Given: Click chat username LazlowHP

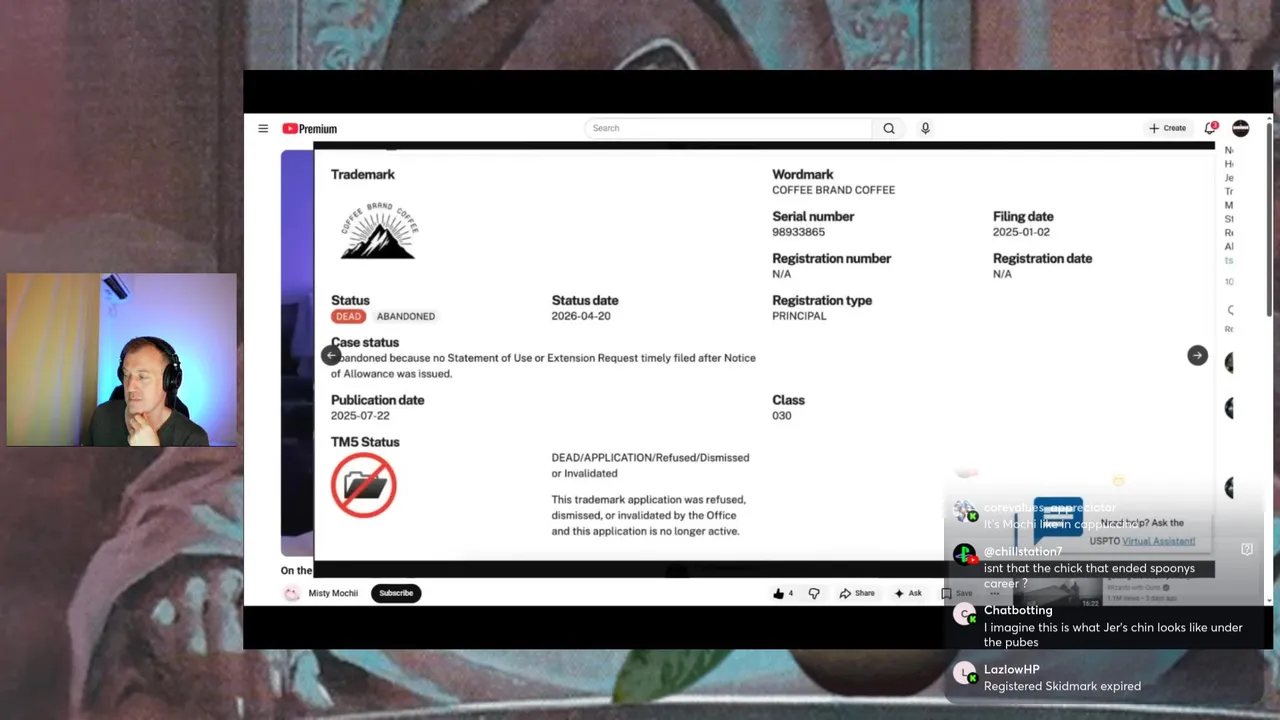Looking at the screenshot, I should [1012, 669].
